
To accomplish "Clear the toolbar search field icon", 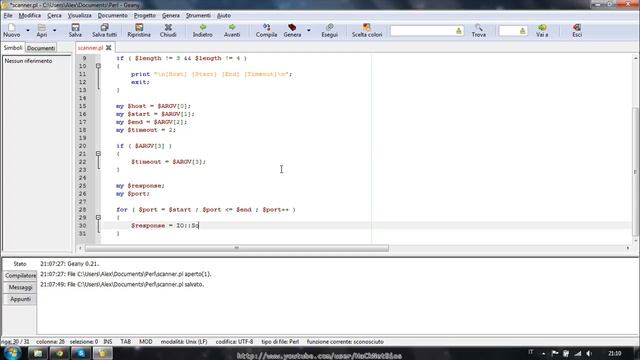I will click(x=459, y=31).
